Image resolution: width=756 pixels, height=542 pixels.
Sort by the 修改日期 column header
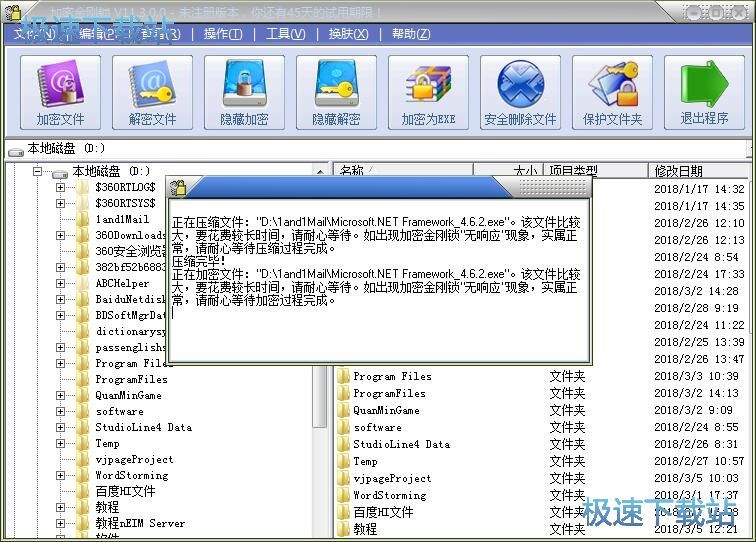(699, 170)
